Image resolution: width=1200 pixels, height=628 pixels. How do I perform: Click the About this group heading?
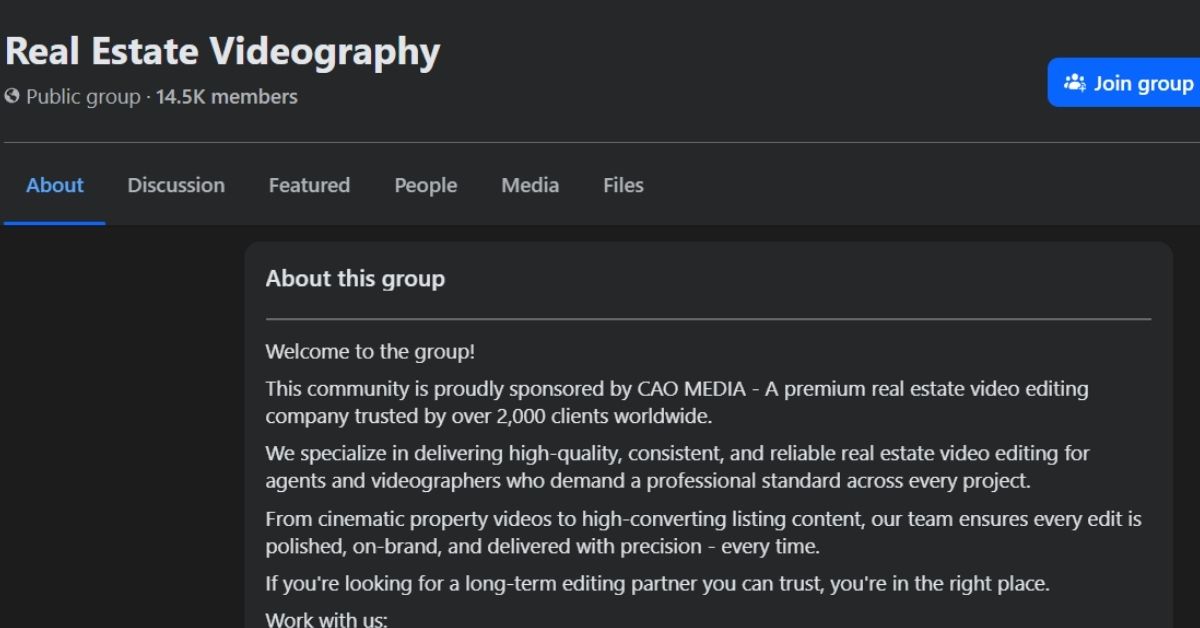tap(355, 279)
